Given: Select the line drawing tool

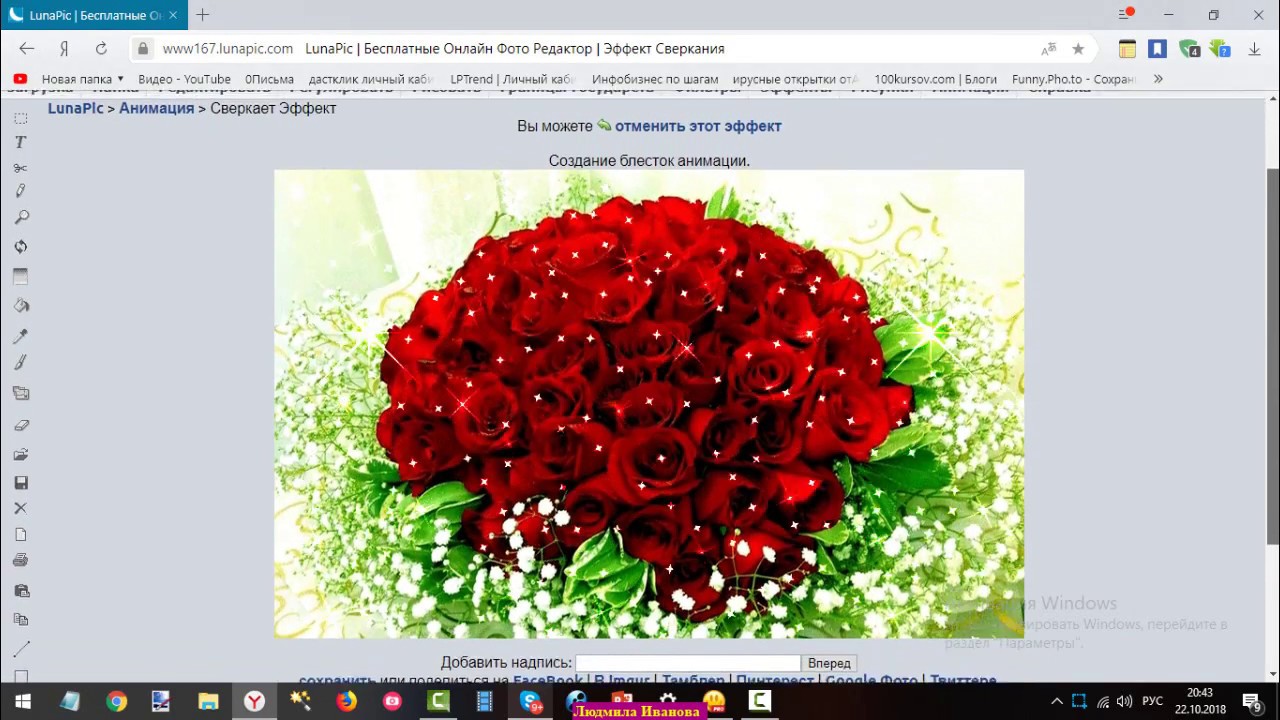Looking at the screenshot, I should point(21,649).
